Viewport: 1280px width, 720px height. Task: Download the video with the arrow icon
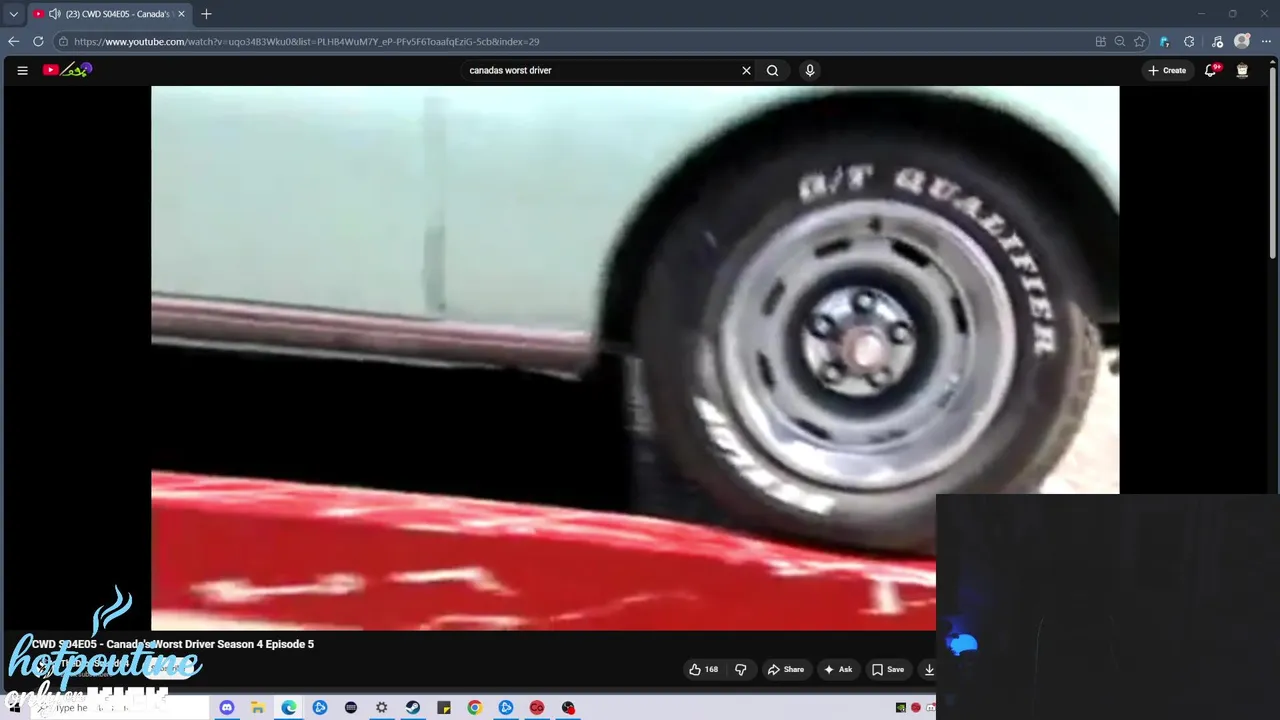pyautogui.click(x=929, y=669)
